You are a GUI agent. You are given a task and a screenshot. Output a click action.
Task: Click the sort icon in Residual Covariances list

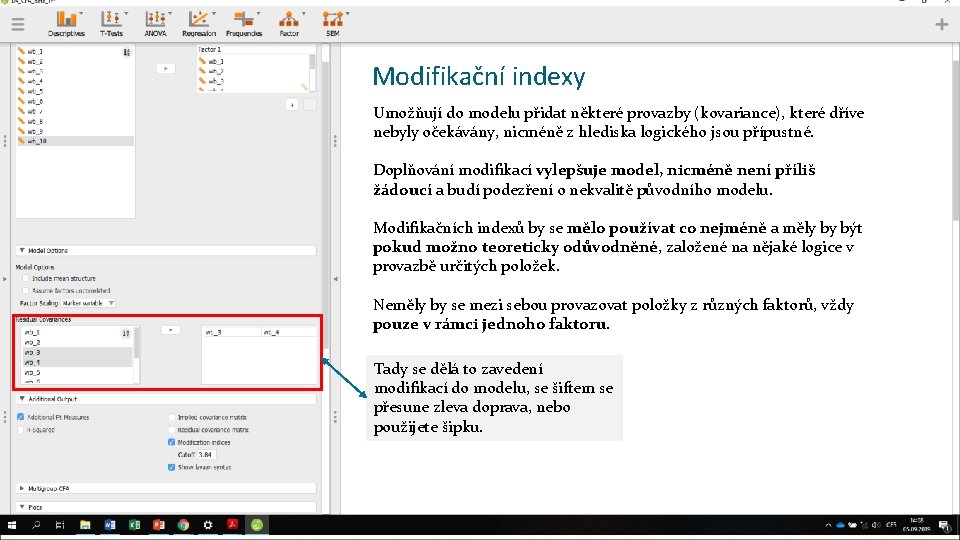pos(126,334)
